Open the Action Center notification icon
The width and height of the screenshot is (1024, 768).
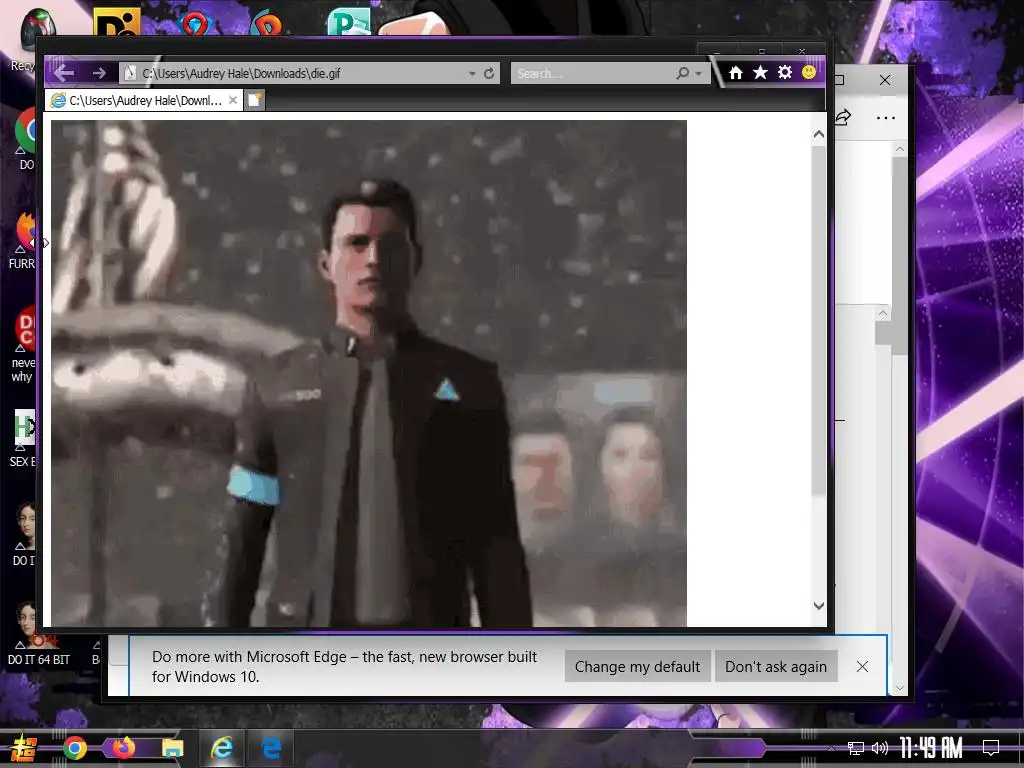(x=991, y=748)
